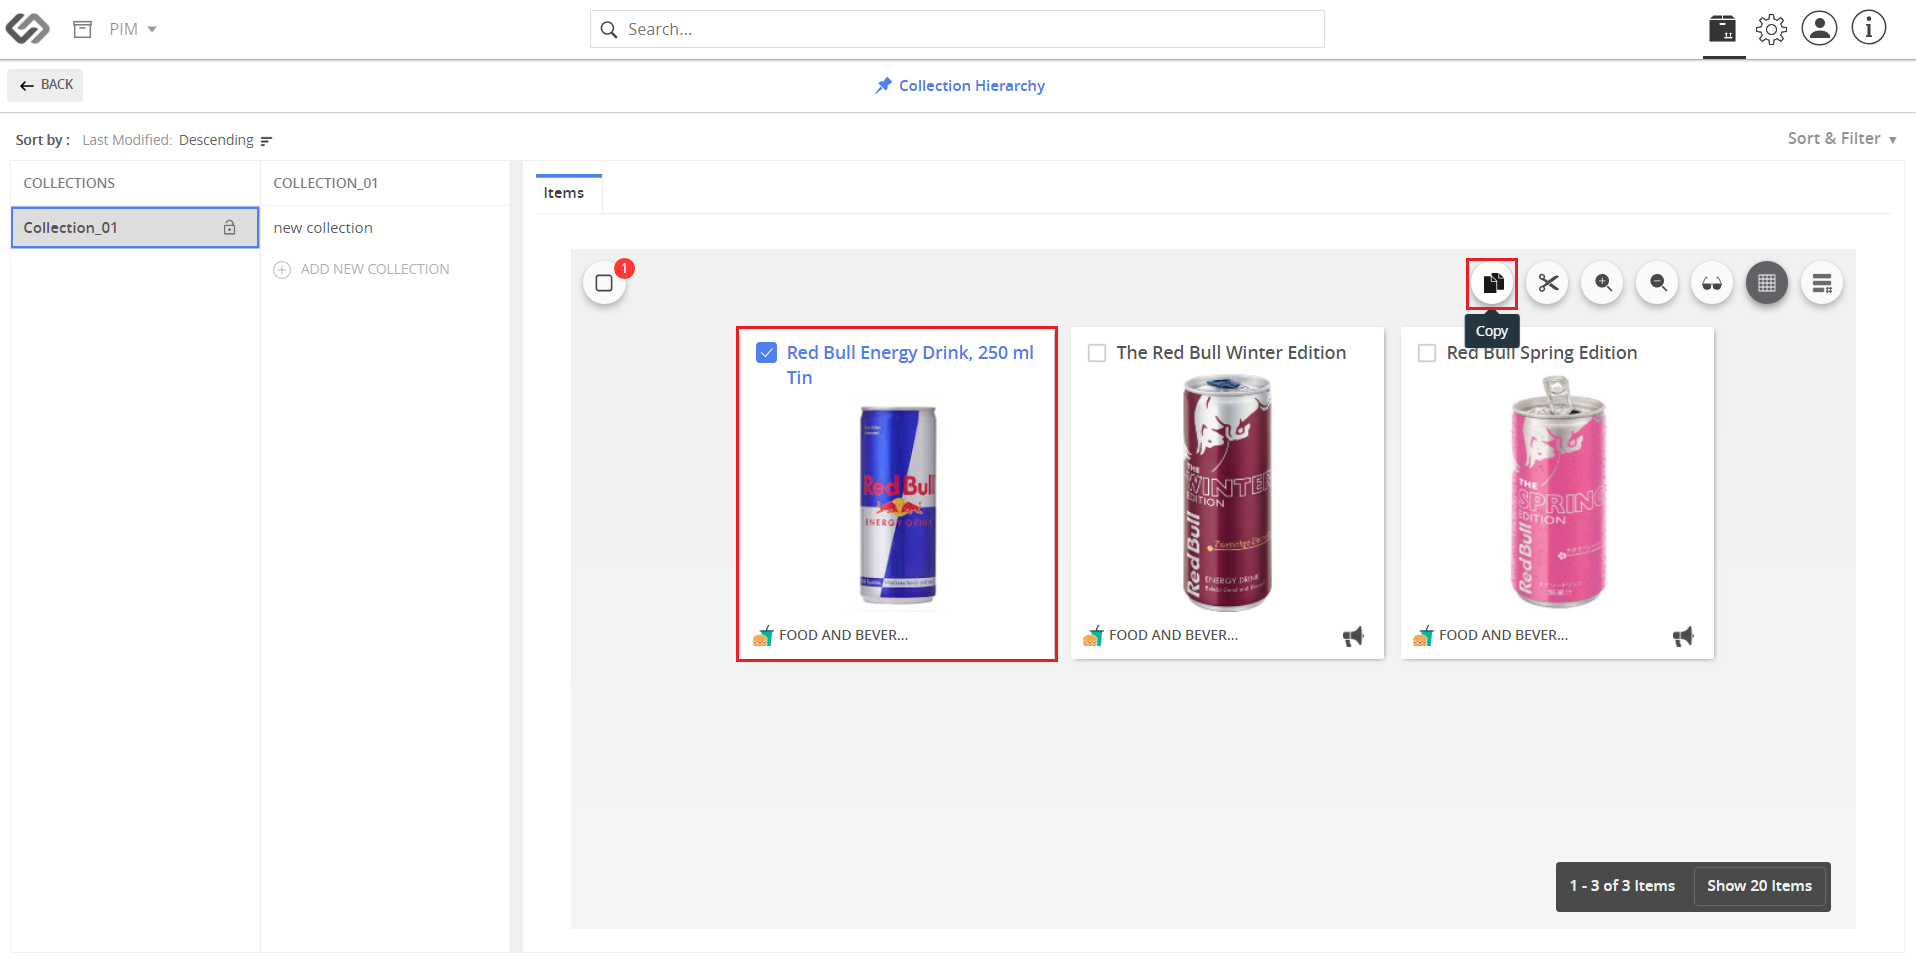Select Collection_01 in the collections list

(x=135, y=227)
